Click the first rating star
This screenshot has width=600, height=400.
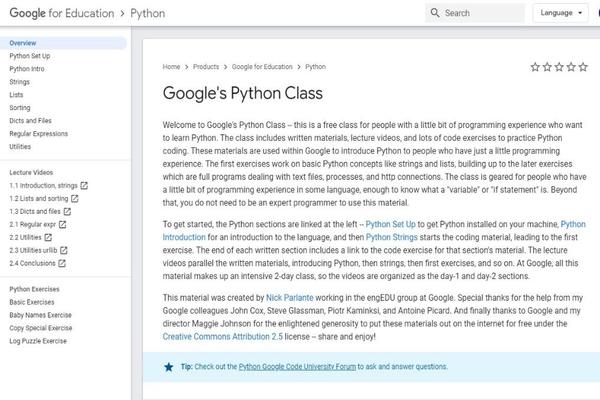[535, 67]
